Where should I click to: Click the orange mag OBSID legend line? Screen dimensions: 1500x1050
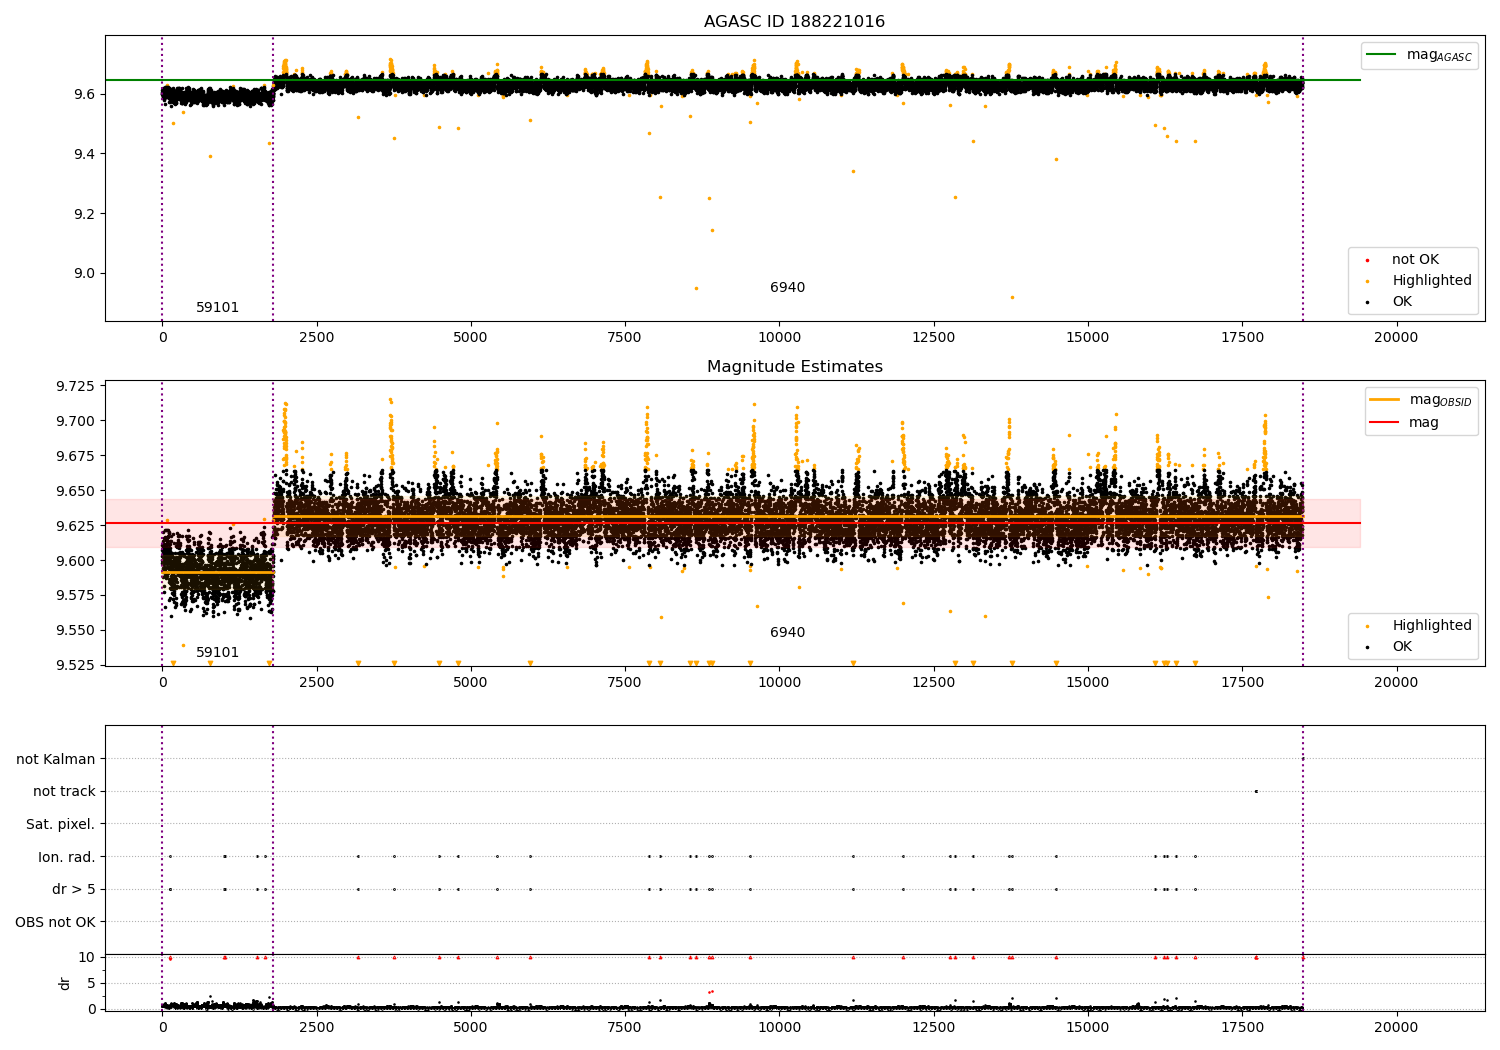[1385, 400]
